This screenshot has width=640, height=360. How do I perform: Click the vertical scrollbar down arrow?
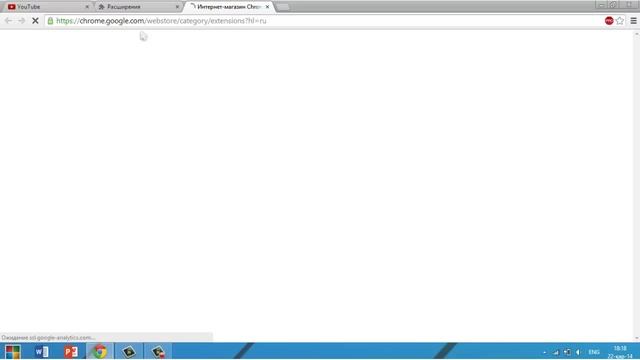(x=637, y=338)
